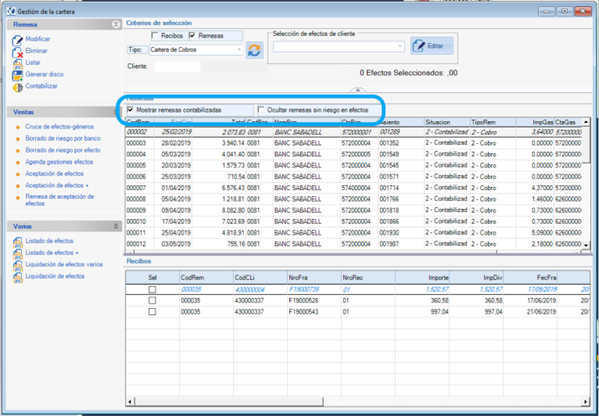Enable the Recibos checkbox
Screen dimensions: 599x416
click(x=155, y=36)
